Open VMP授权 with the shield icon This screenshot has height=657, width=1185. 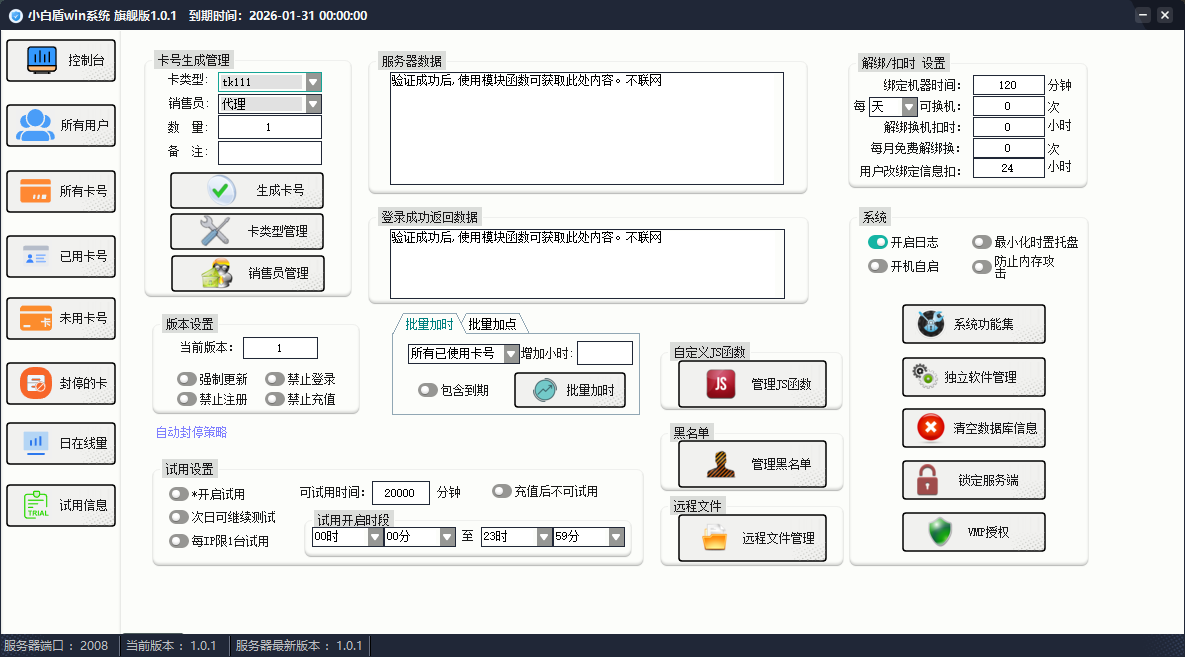pyautogui.click(x=973, y=532)
